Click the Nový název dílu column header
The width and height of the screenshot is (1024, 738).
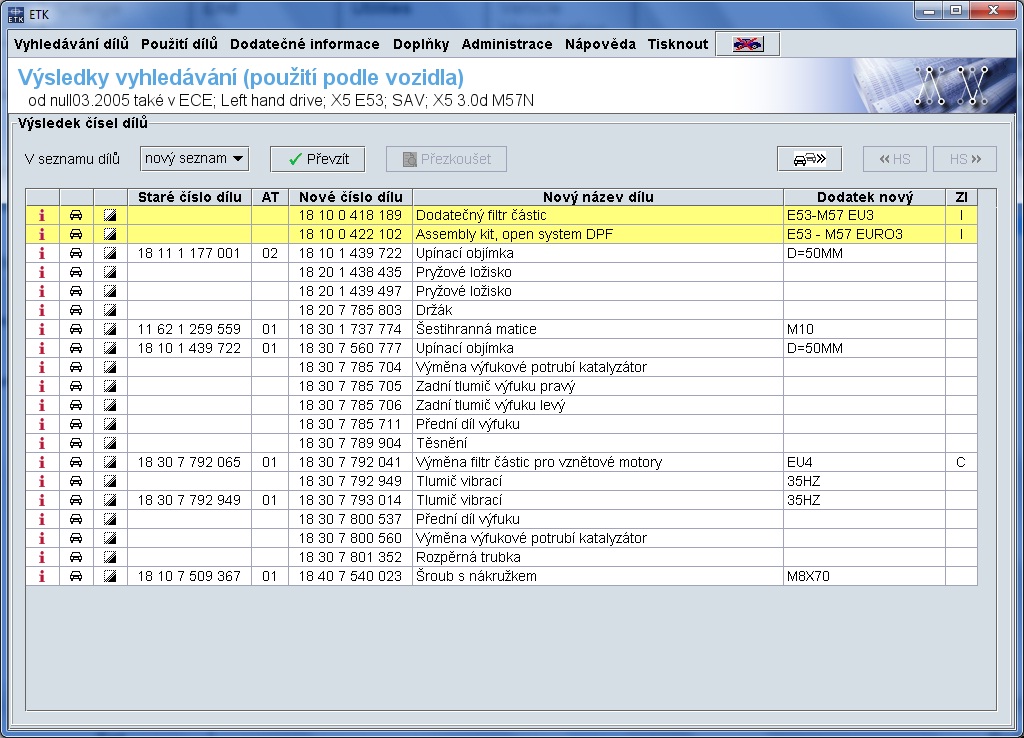(x=597, y=197)
